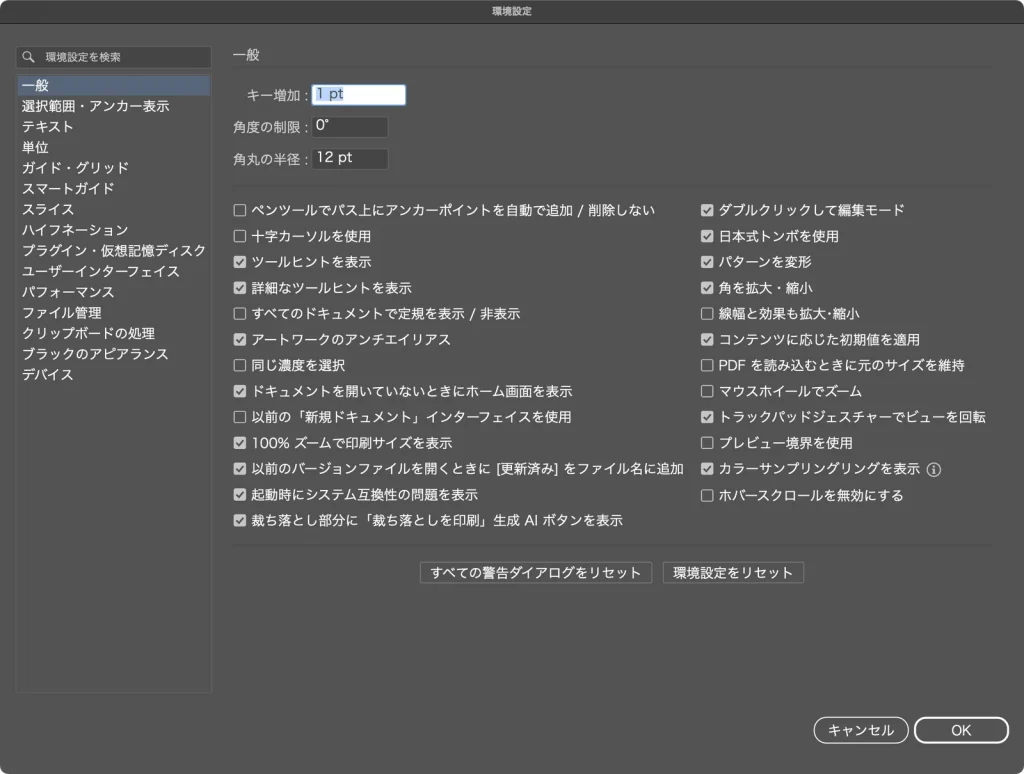The image size is (1024, 774).
Task: Uncheck 詳細なツールヒントを表示
Action: click(240, 288)
